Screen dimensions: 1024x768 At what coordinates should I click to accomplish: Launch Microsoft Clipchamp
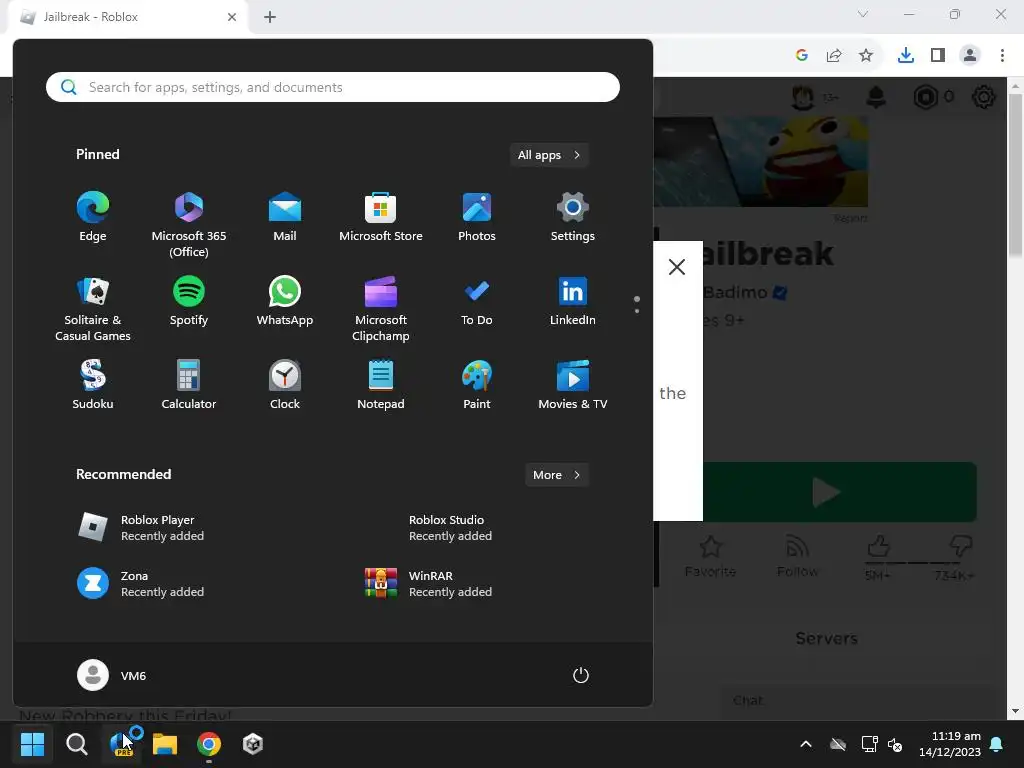[381, 308]
